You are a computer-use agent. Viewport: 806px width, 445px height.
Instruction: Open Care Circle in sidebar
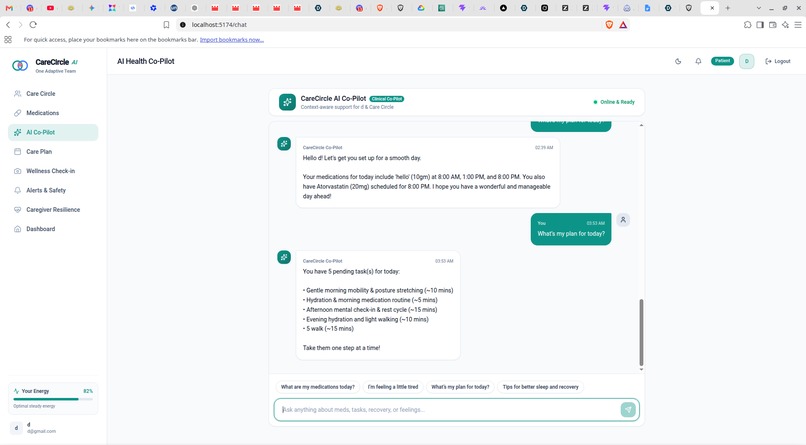point(53,94)
